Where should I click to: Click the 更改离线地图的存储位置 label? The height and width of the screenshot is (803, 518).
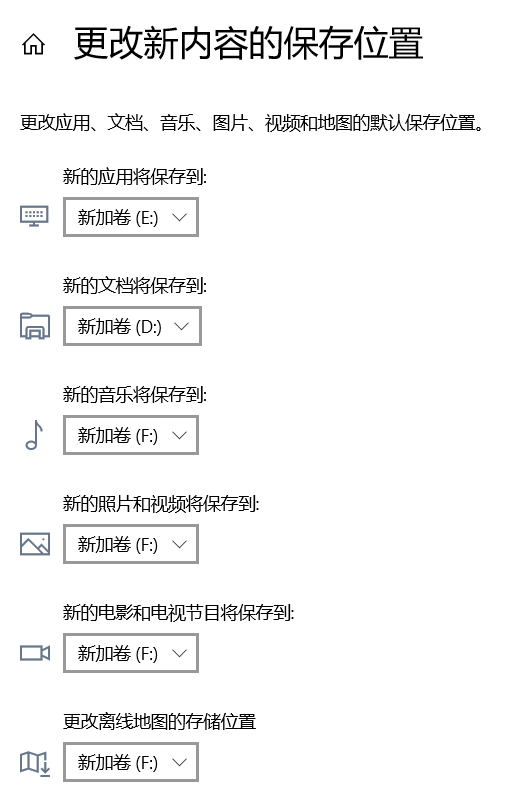(x=159, y=722)
